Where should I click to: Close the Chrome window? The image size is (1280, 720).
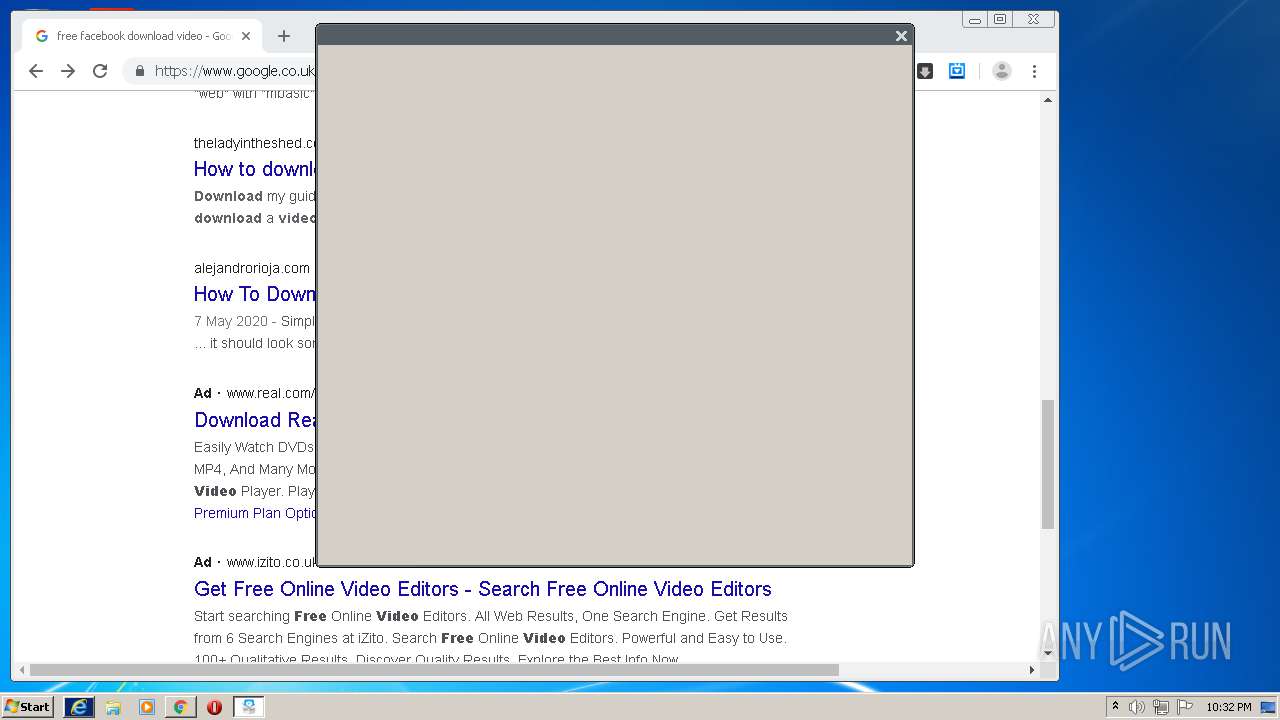[x=1033, y=19]
